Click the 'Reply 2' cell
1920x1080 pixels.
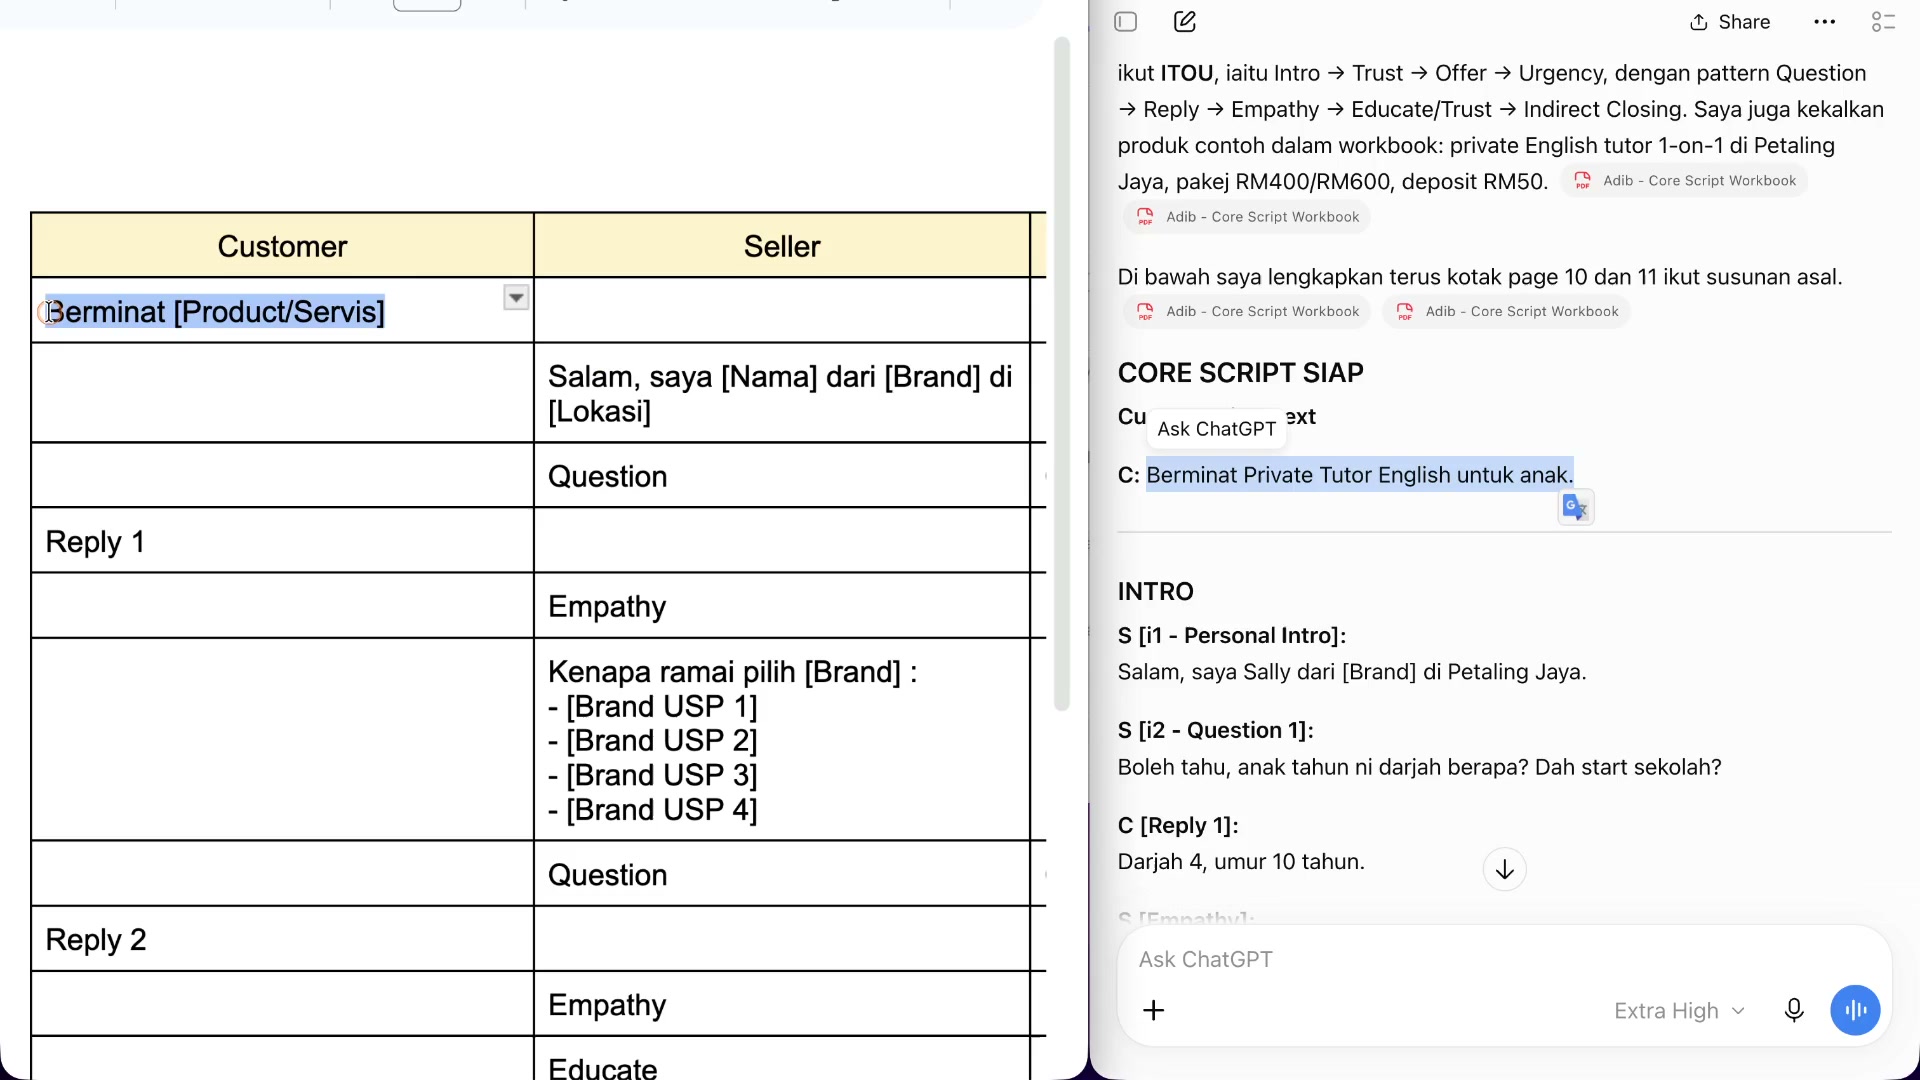(x=282, y=940)
